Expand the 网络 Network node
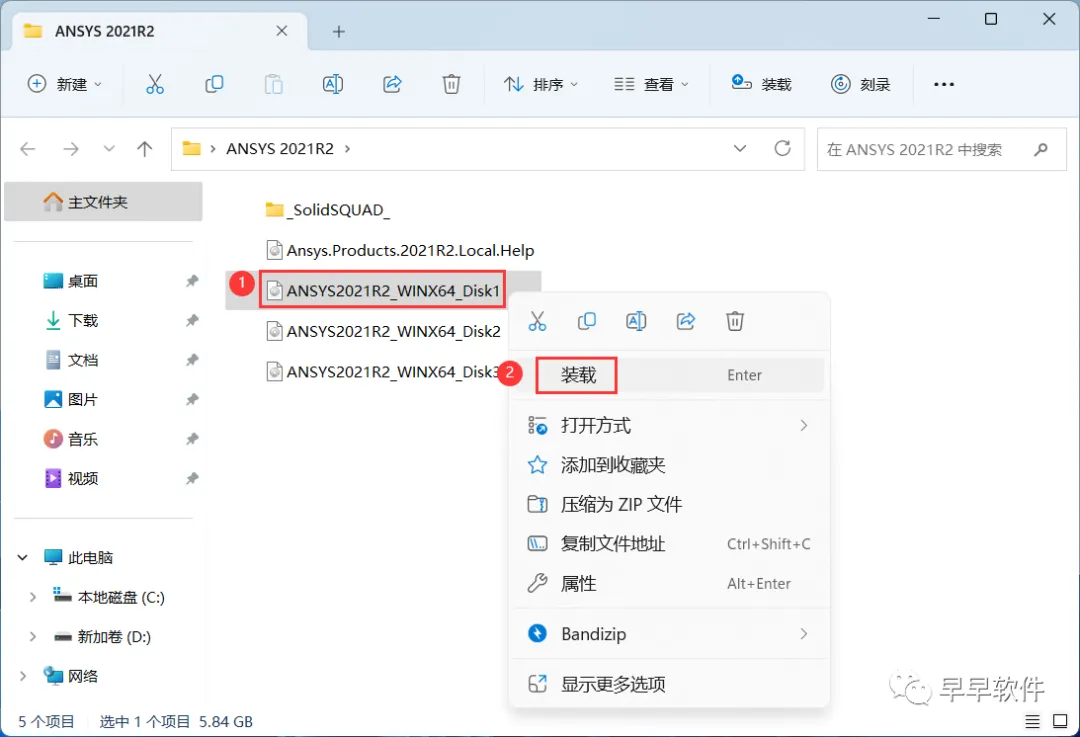The image size is (1080, 737). pos(23,676)
